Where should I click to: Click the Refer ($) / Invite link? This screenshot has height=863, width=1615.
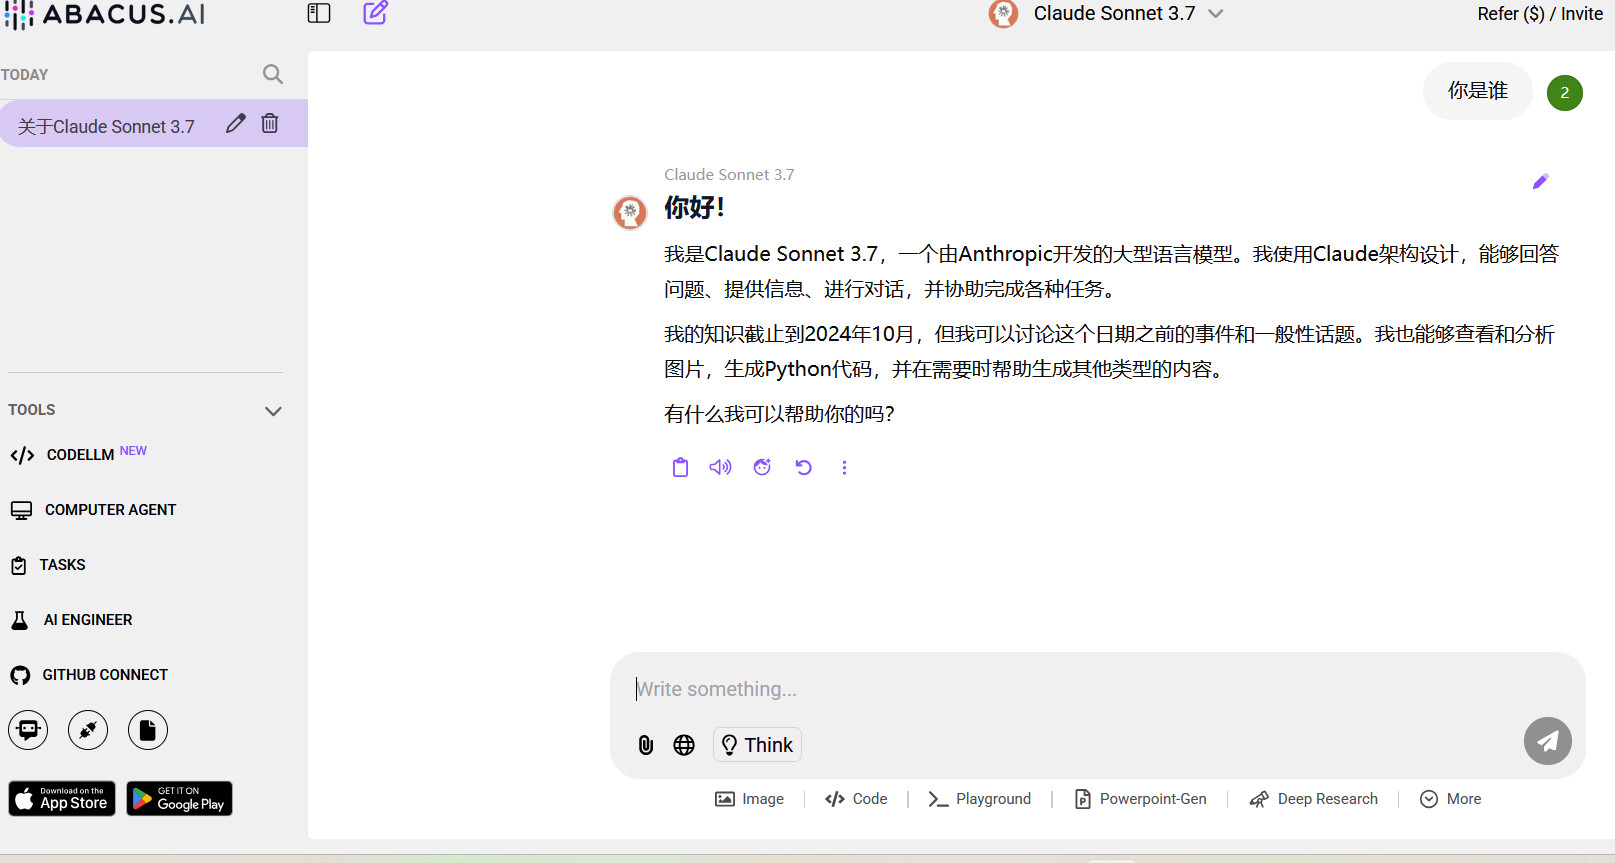[1540, 14]
